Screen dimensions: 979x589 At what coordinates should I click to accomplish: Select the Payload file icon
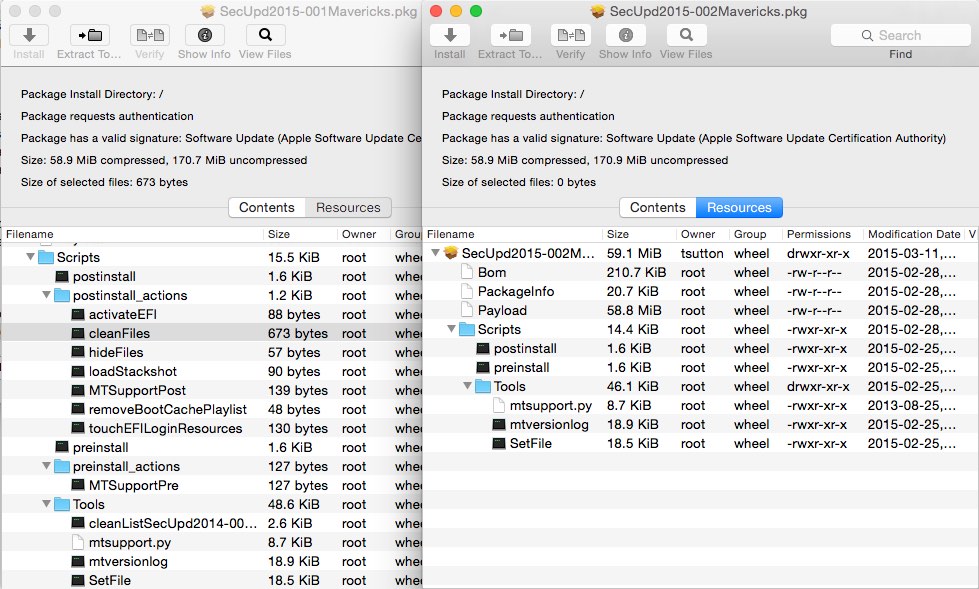[466, 310]
